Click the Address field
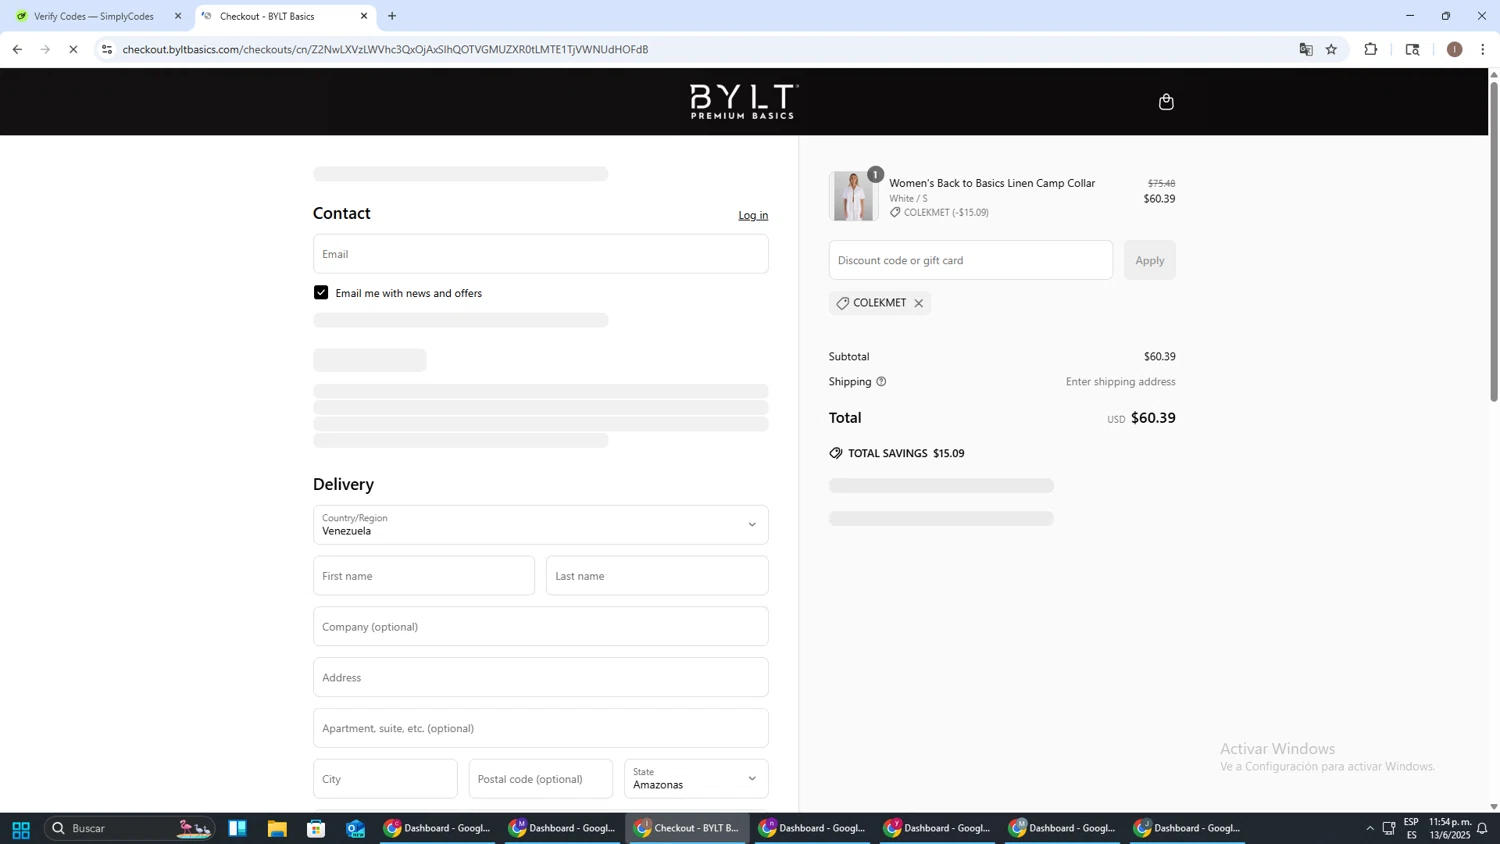The image size is (1500, 844). pyautogui.click(x=541, y=678)
